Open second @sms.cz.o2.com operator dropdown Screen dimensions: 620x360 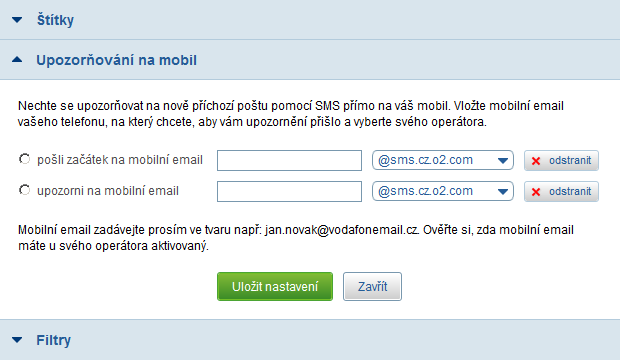443,191
